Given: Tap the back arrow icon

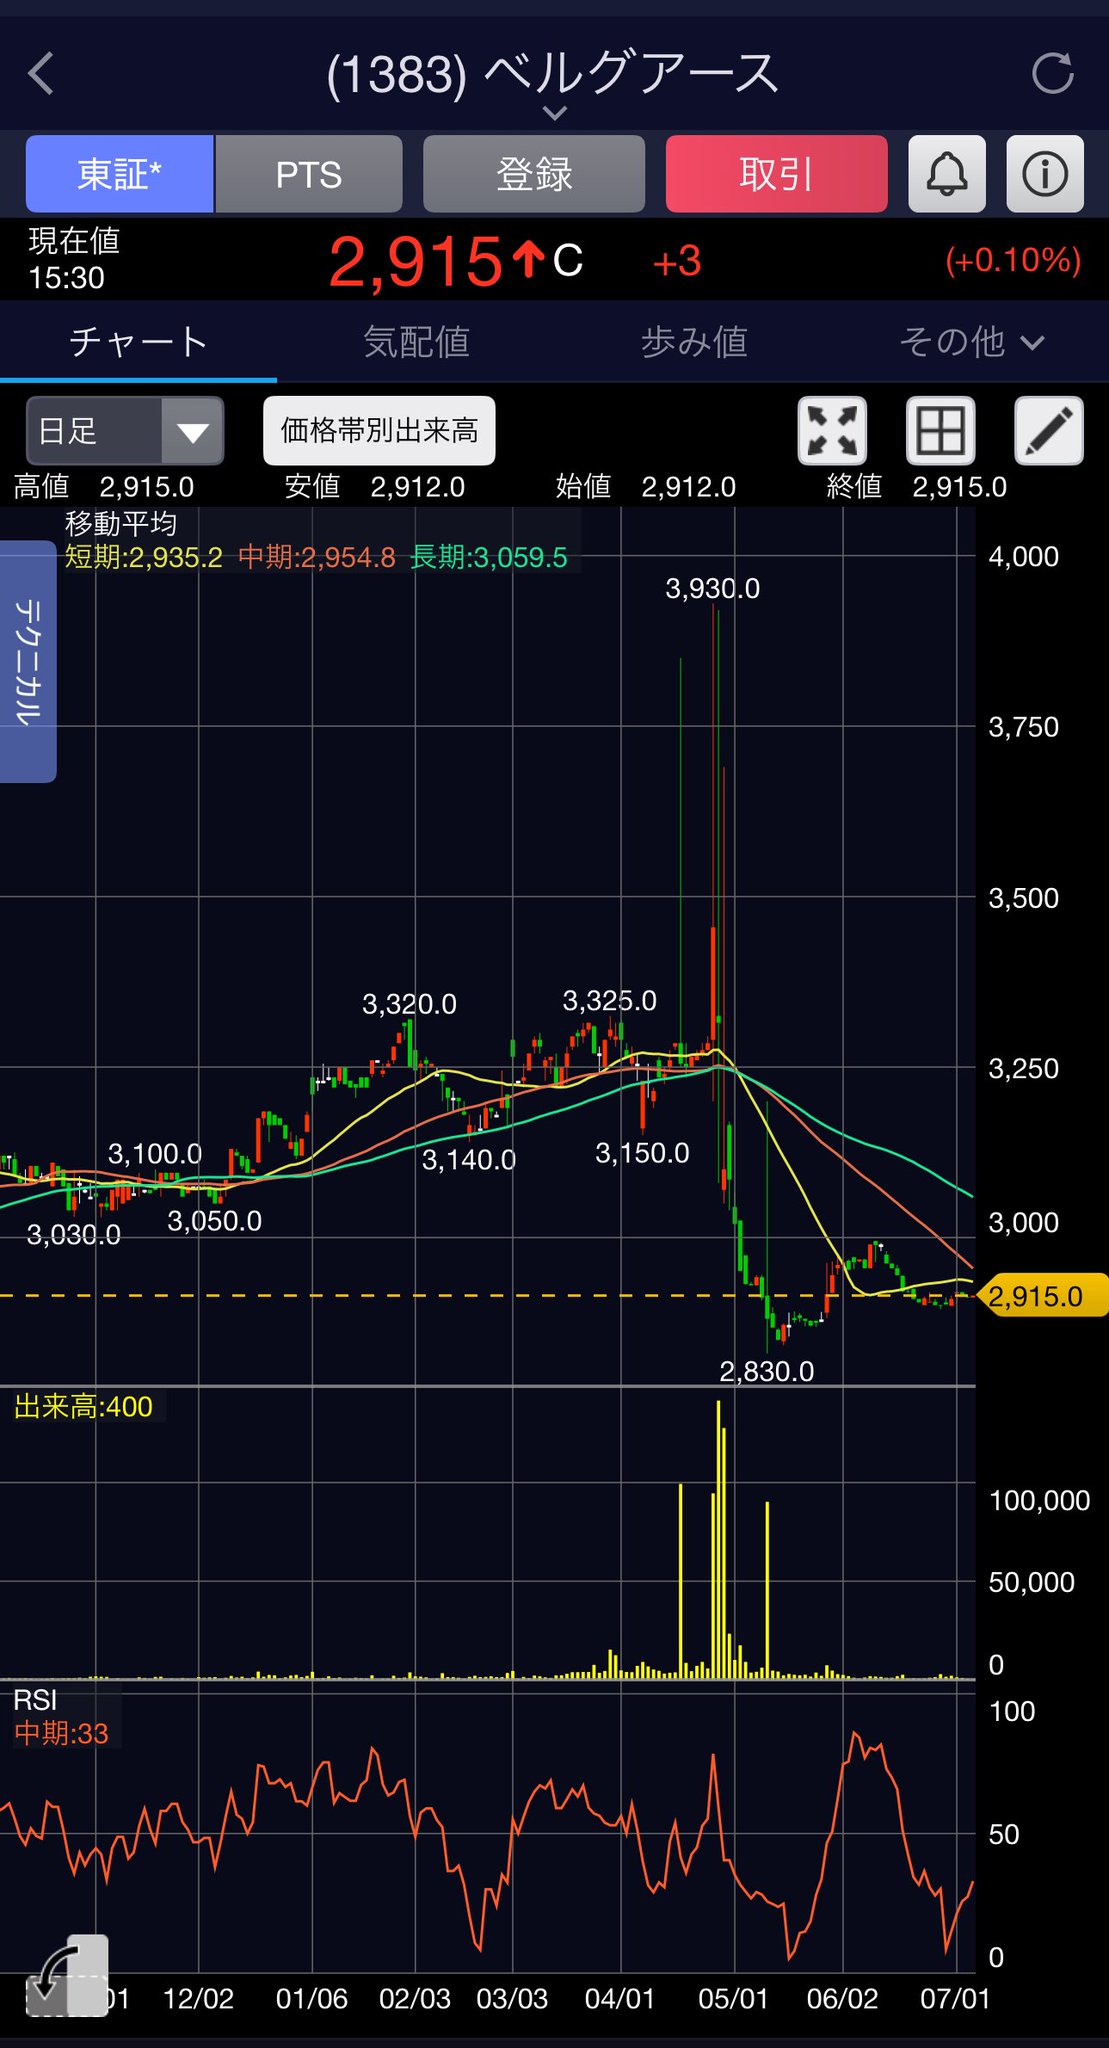Looking at the screenshot, I should (x=42, y=74).
